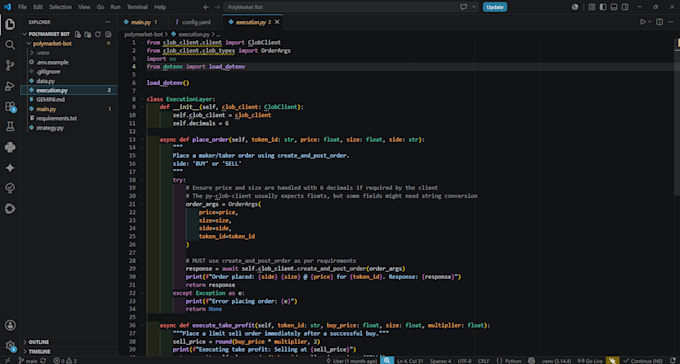The width and height of the screenshot is (680, 364).
Task: Click the zoom magnifier icon in status bar
Action: point(386,361)
